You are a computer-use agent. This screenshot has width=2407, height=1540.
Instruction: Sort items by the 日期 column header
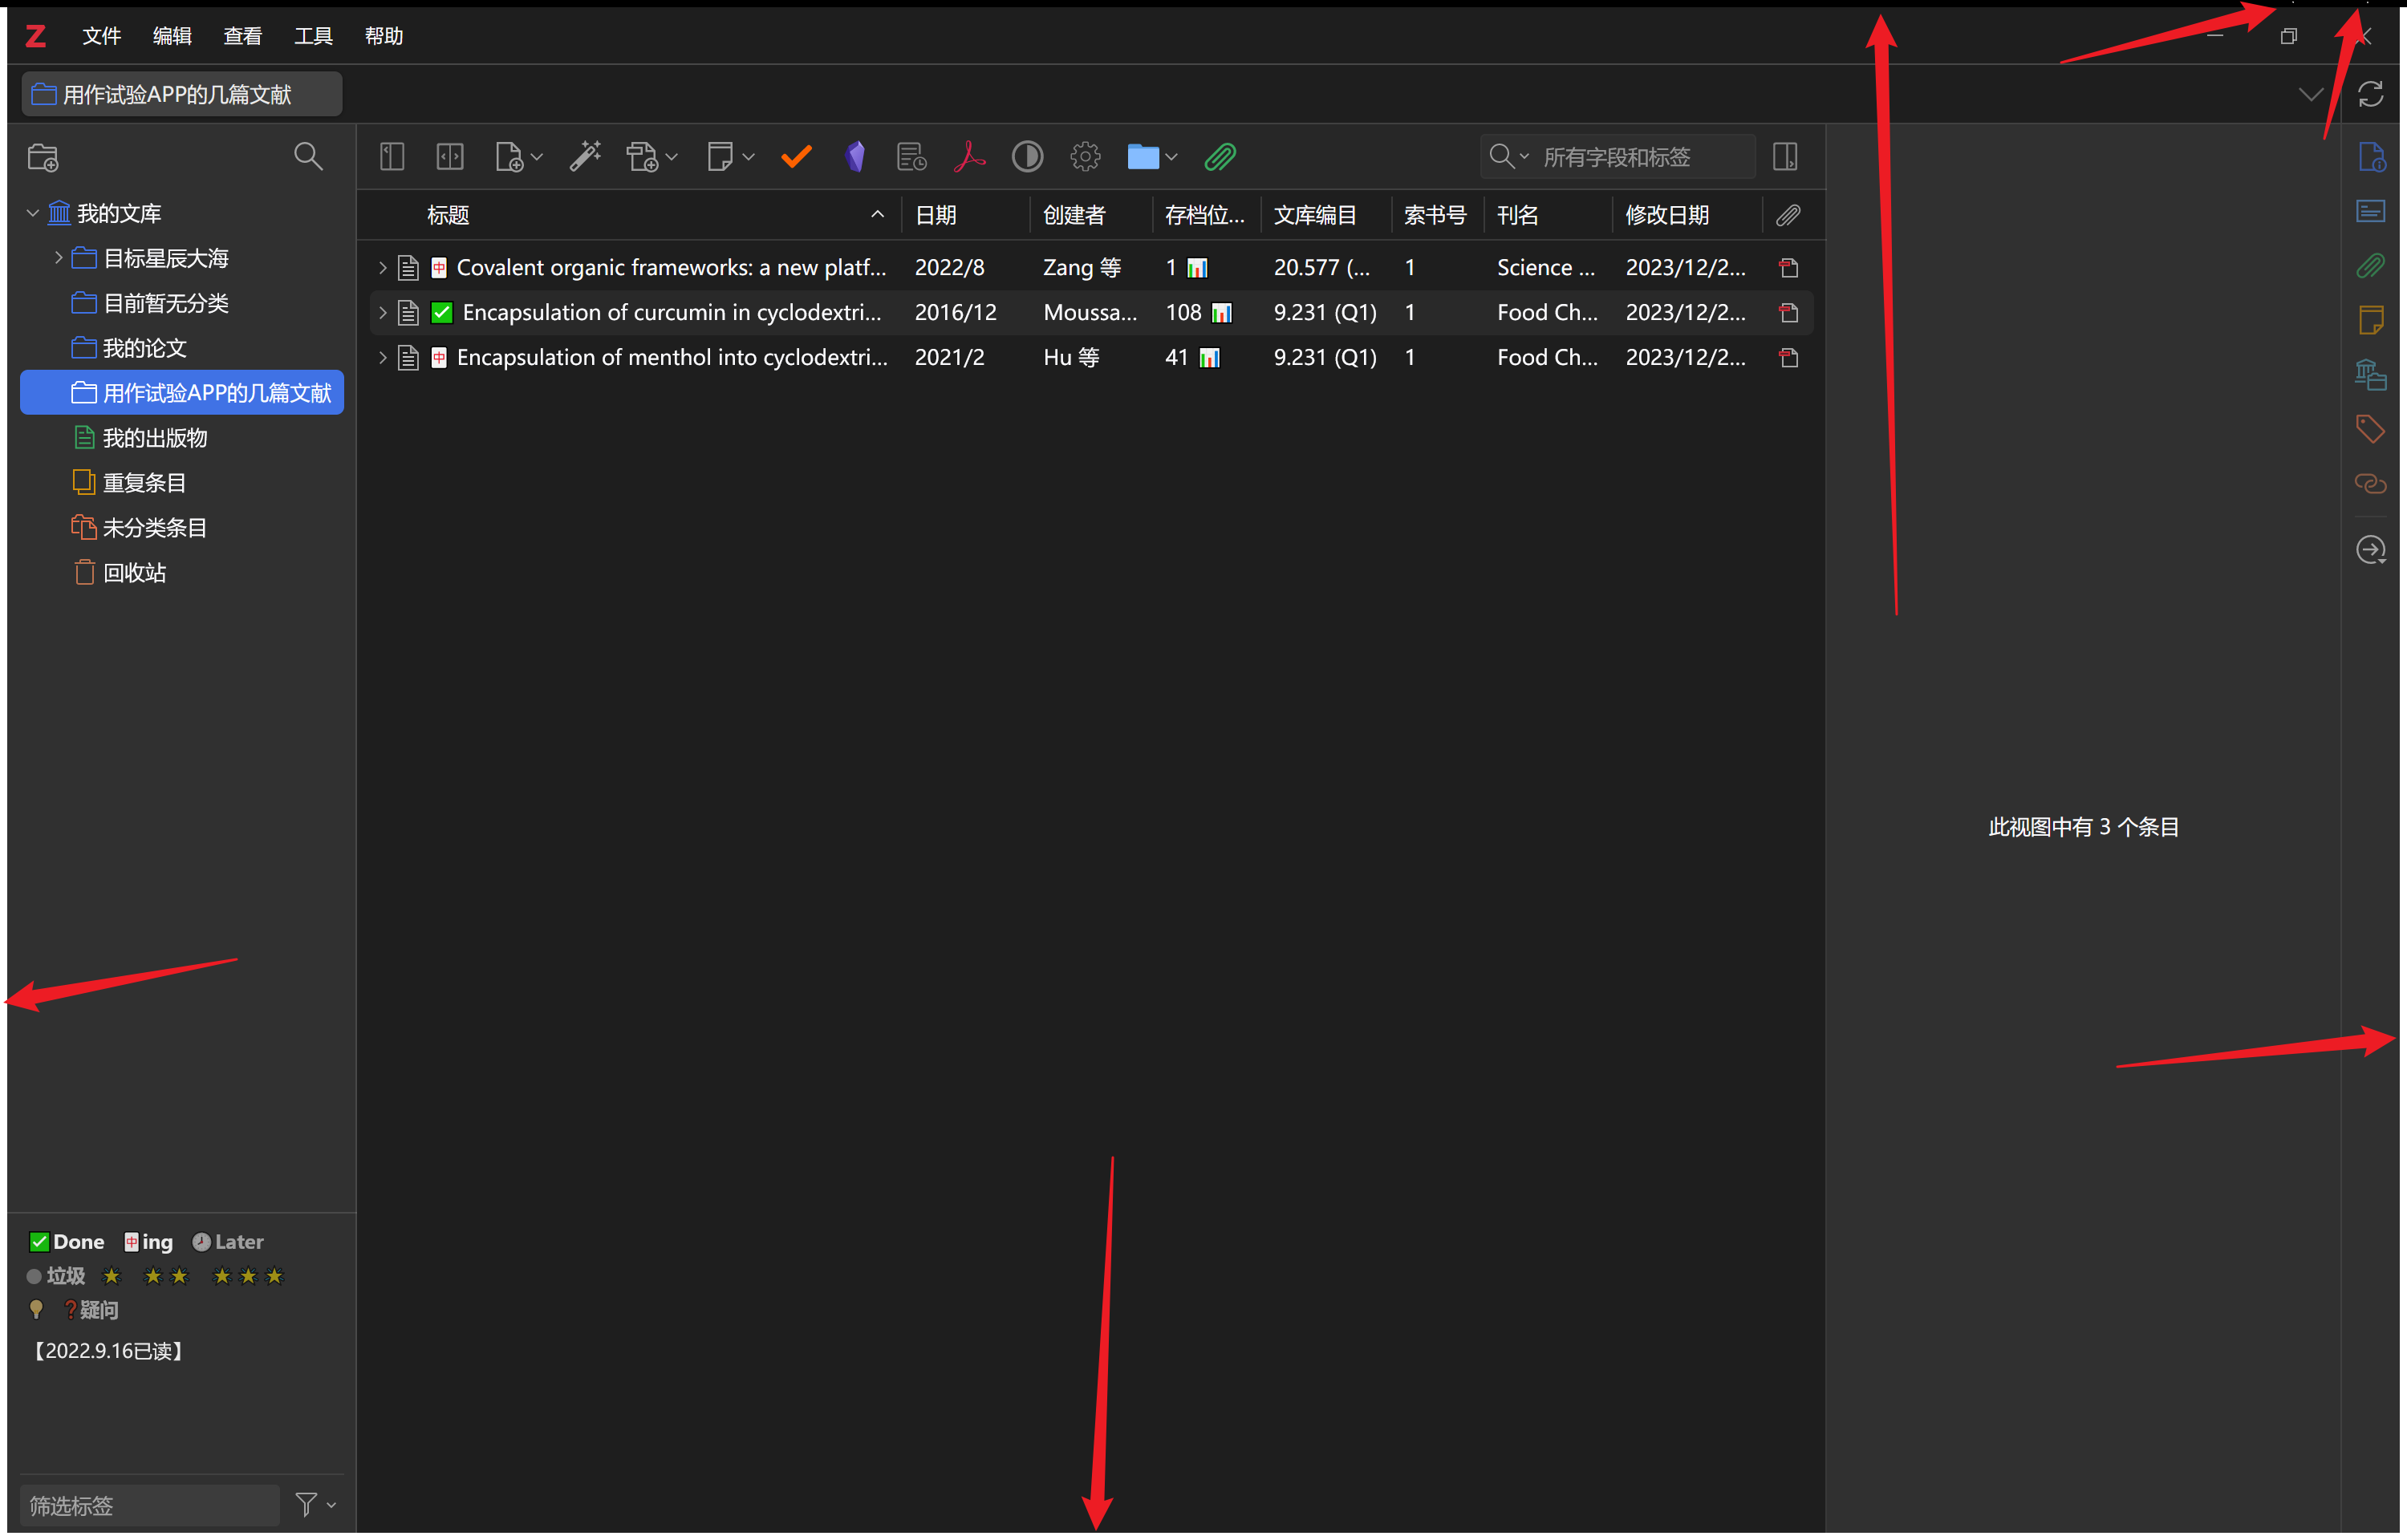click(936, 215)
